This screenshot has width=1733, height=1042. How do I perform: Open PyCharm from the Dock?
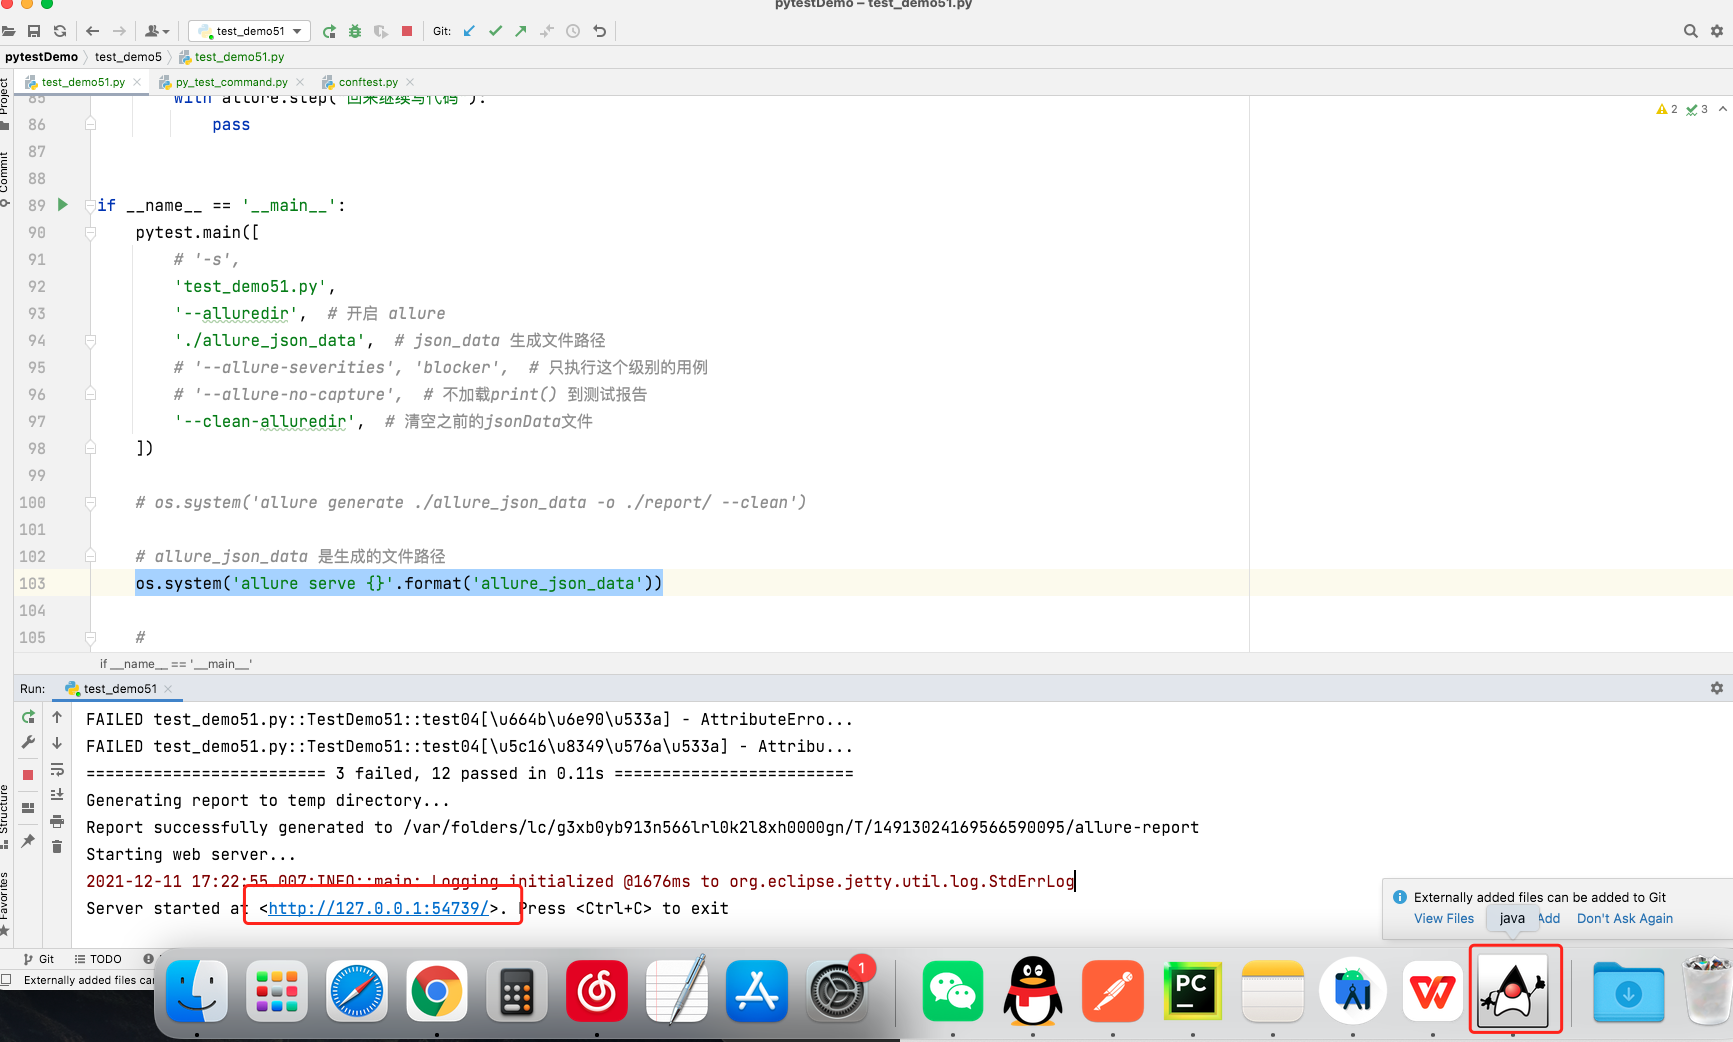tap(1192, 992)
